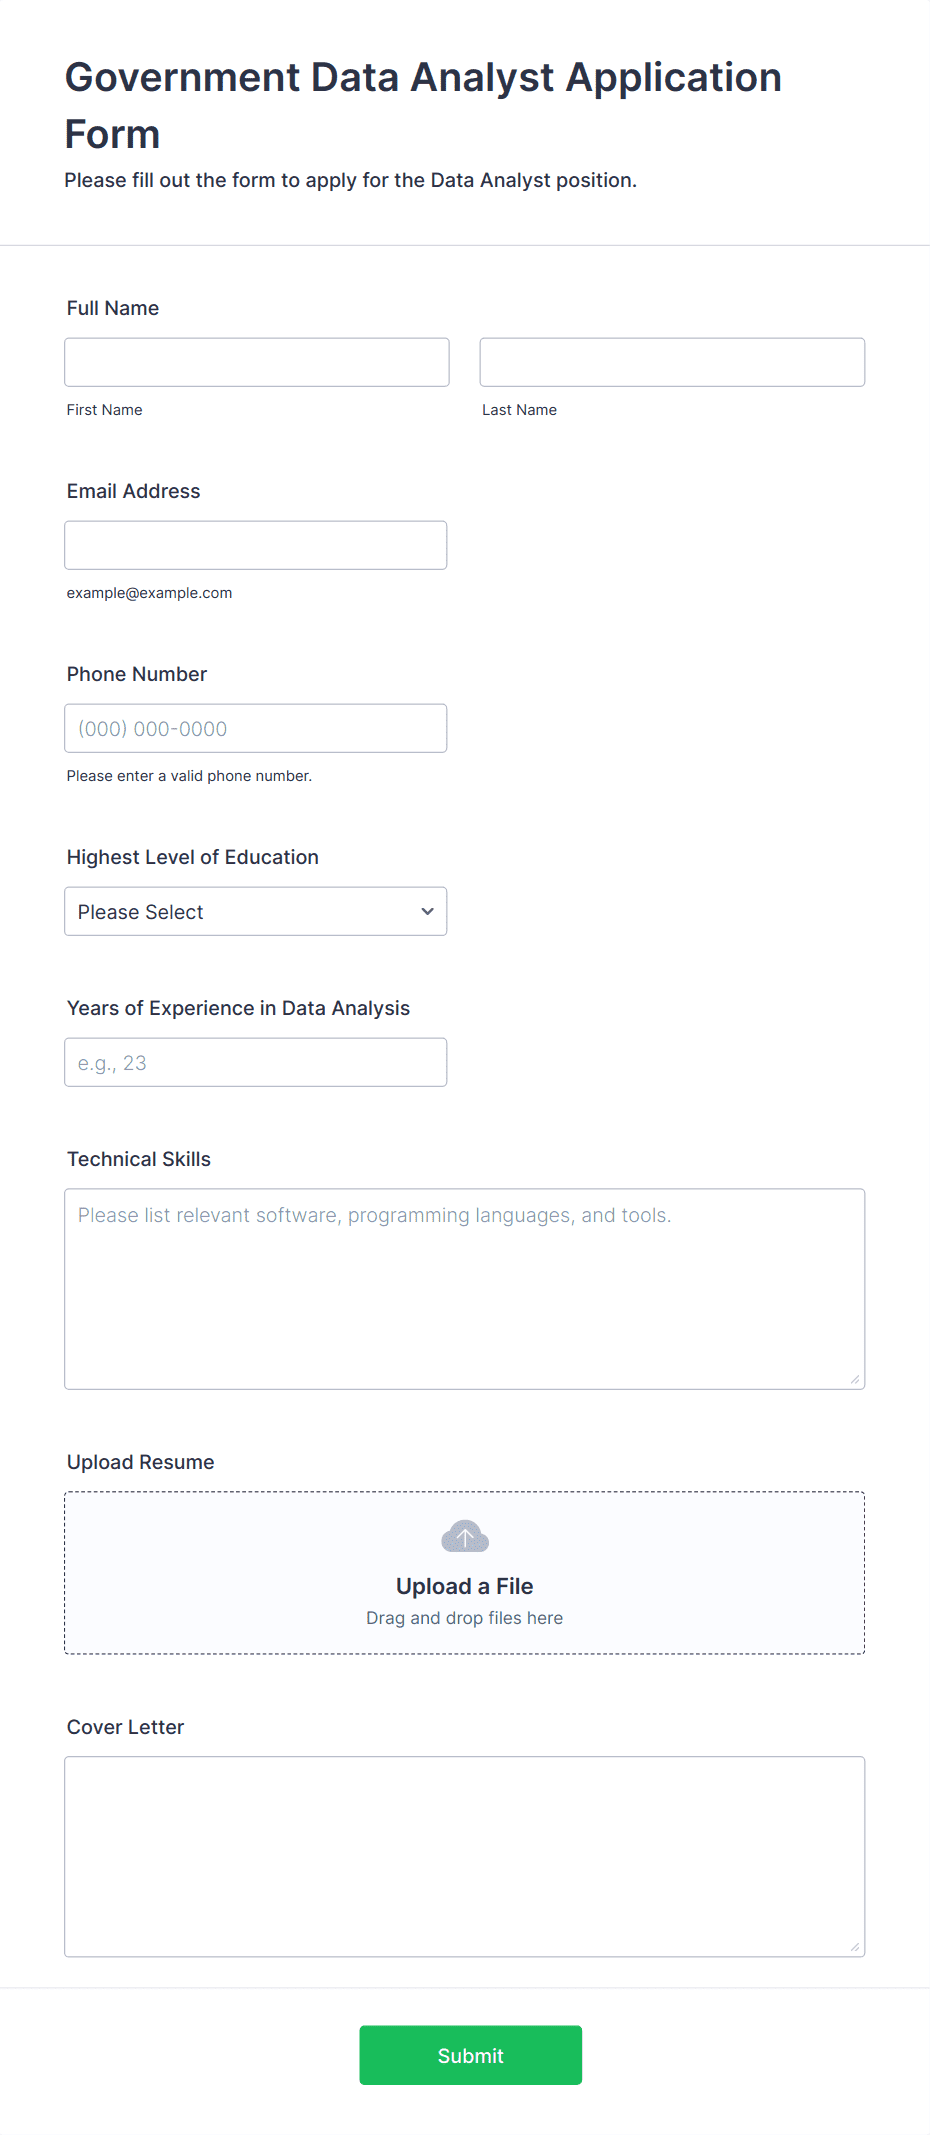Click the cloud upload icon
Viewport: 930px width, 2135px height.
[465, 1536]
